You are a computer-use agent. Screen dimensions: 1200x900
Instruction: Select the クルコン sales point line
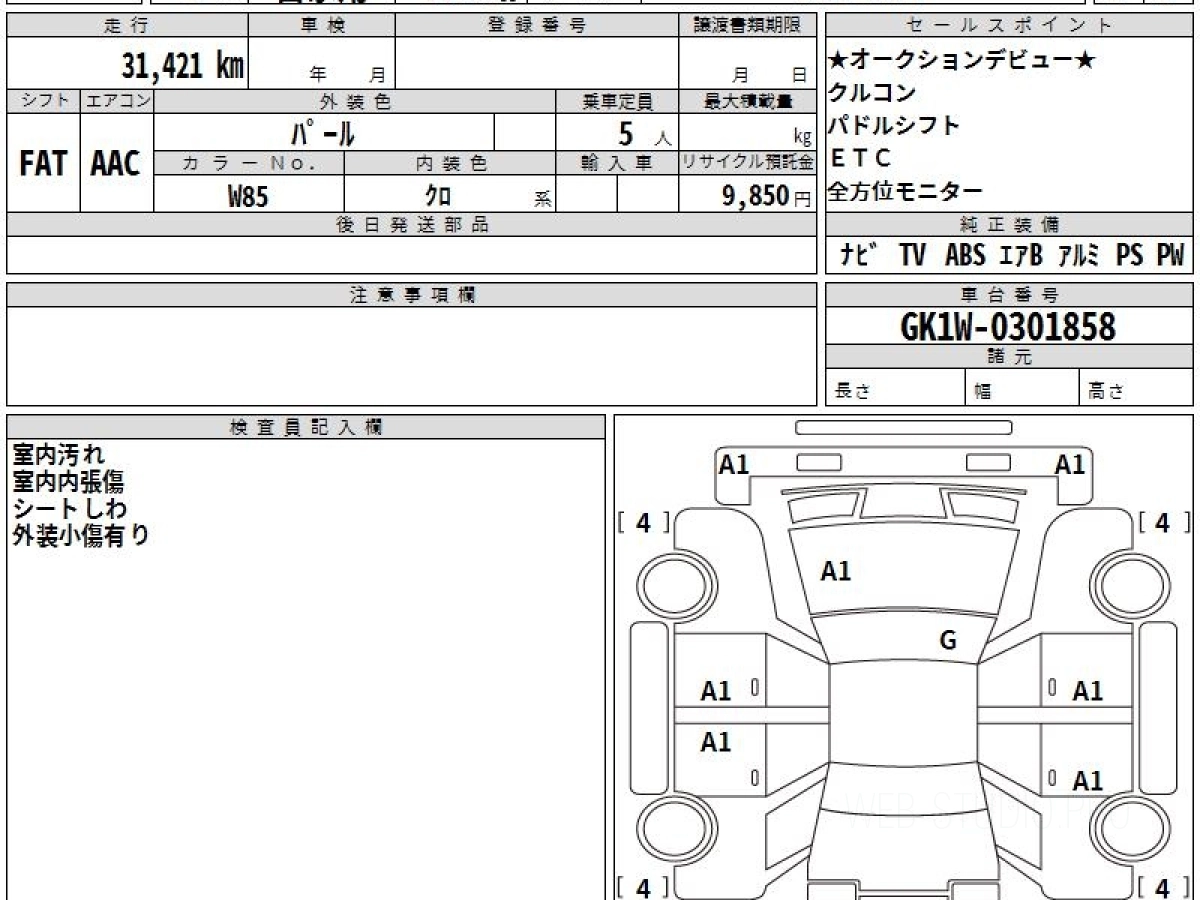[x=872, y=93]
